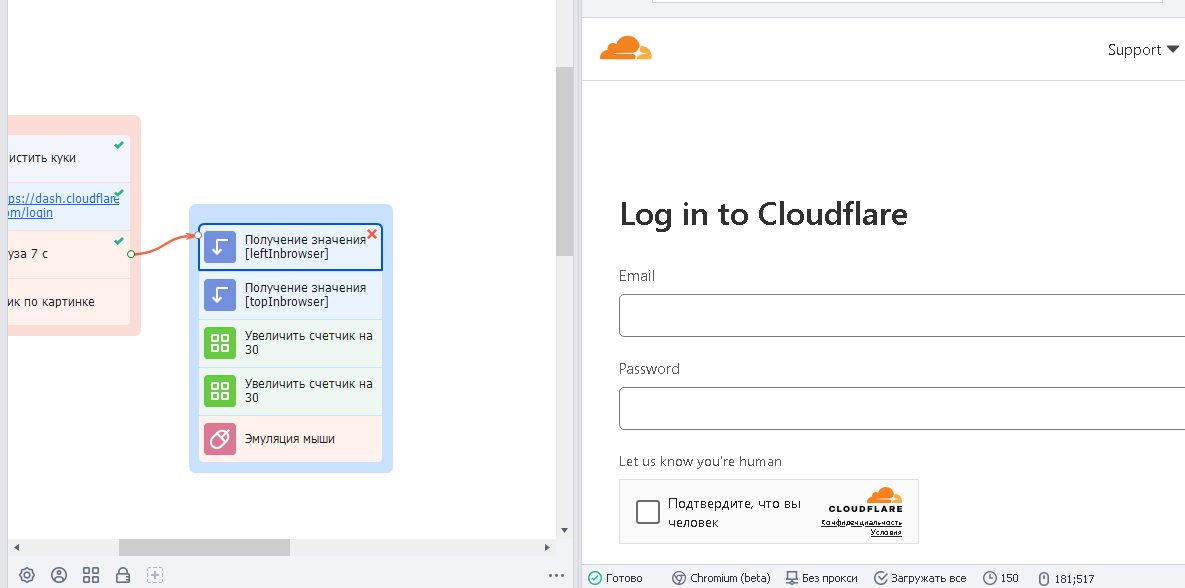Click the Password input field
This screenshot has width=1185, height=588.
pos(902,408)
